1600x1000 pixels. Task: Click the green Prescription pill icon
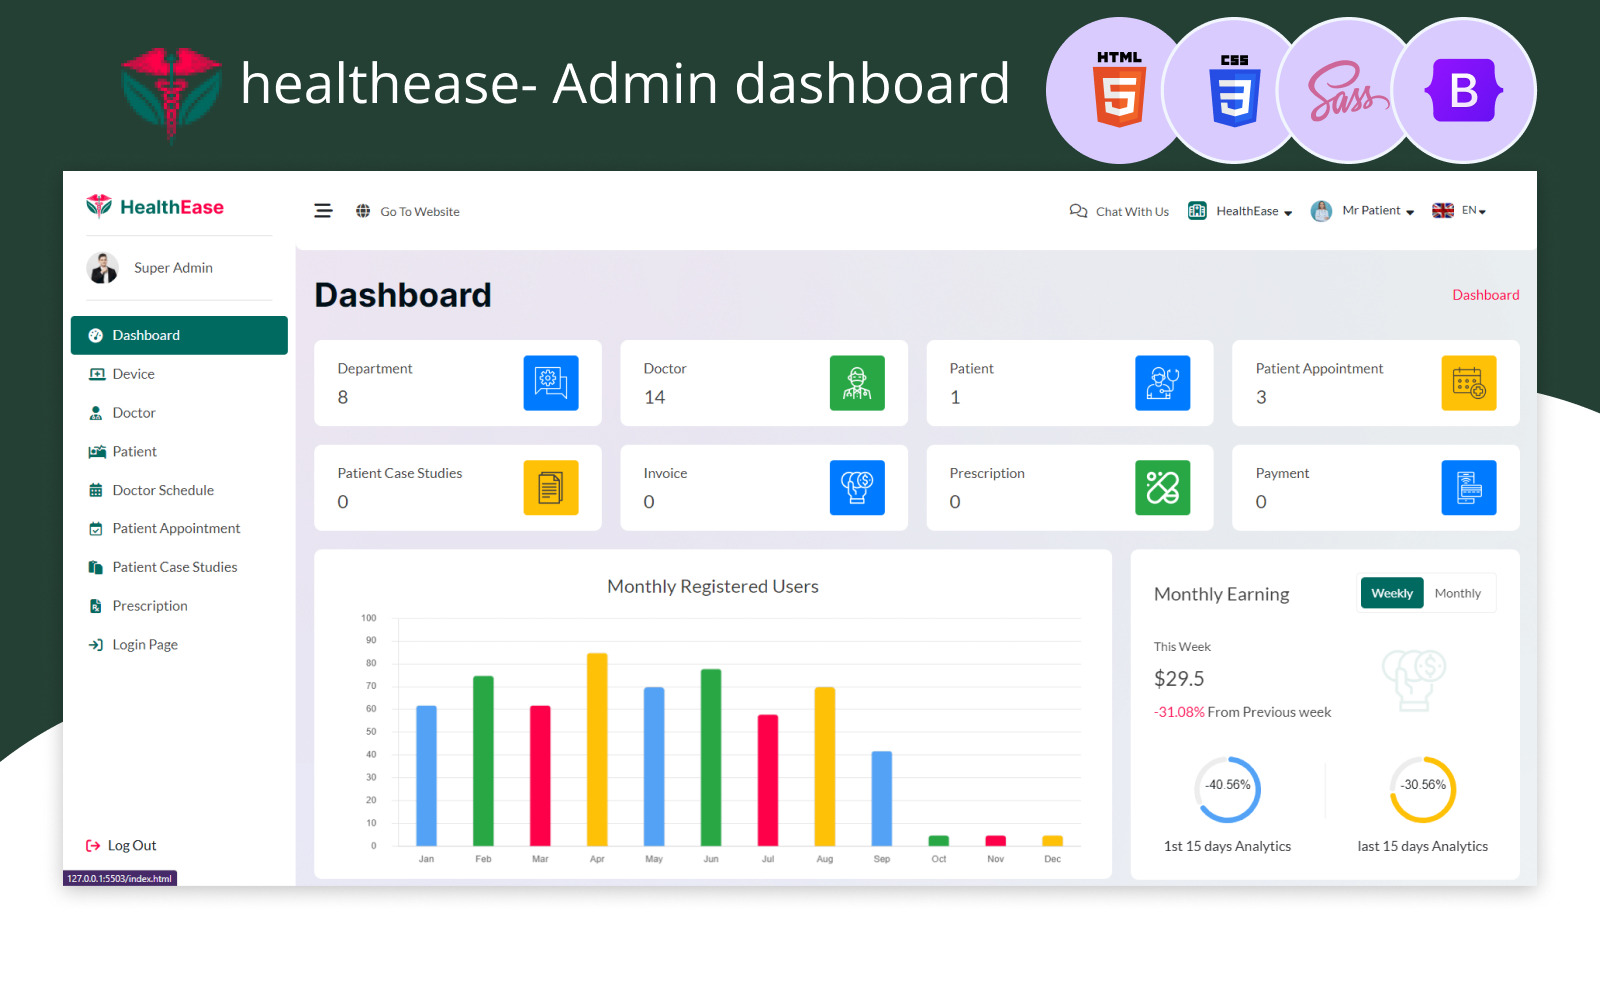click(1162, 488)
